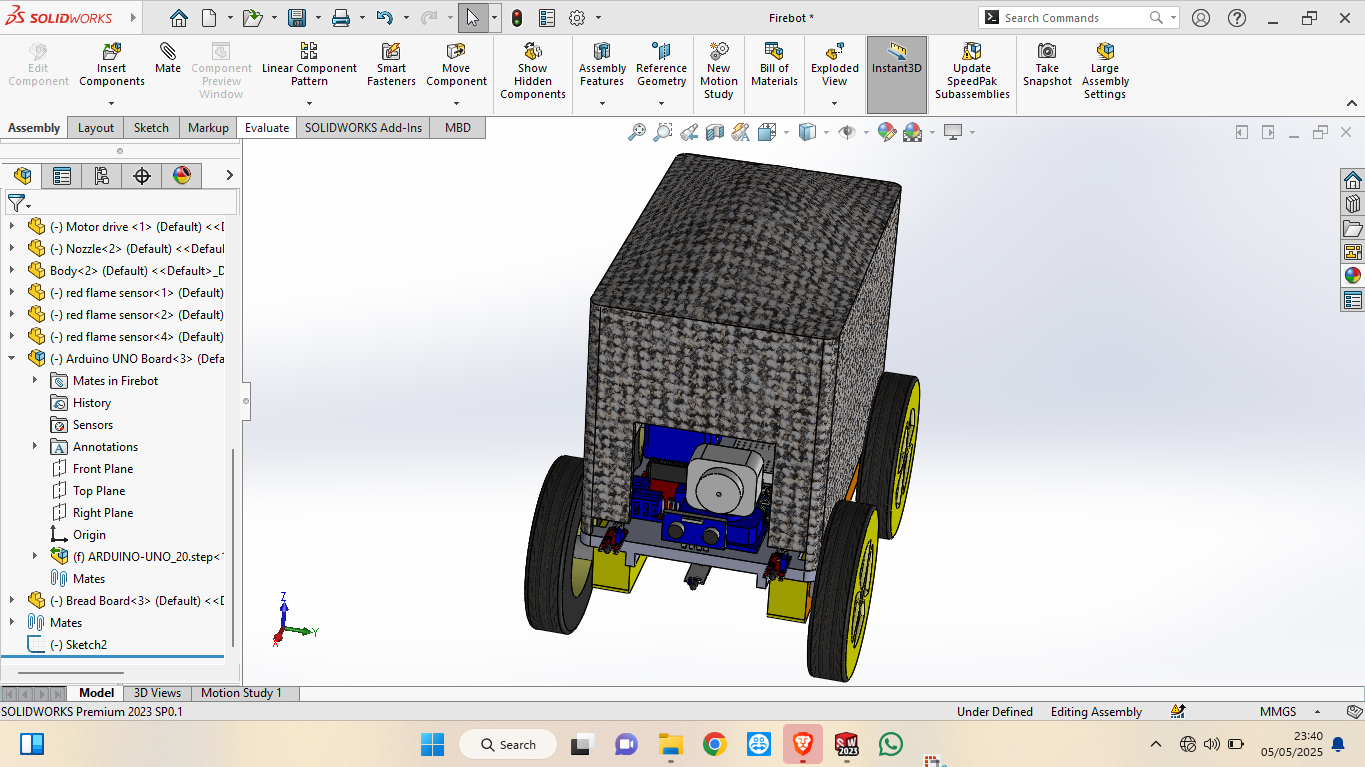Open the MMGS unit system menu
Viewport: 1365px width, 767px height.
(1288, 712)
